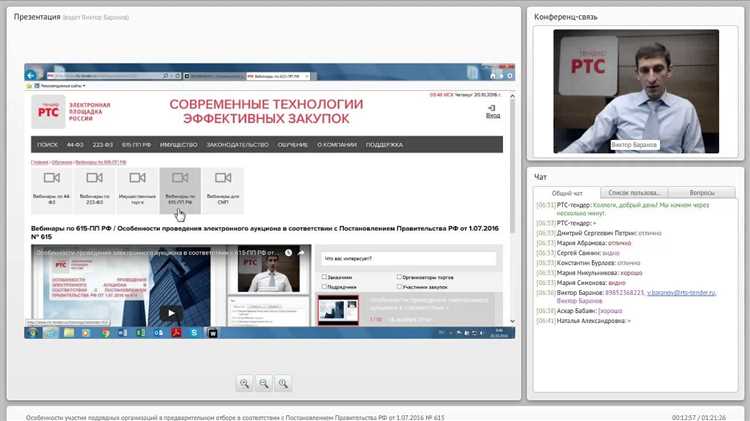Click the zoom out magnifier button

pos(264,383)
